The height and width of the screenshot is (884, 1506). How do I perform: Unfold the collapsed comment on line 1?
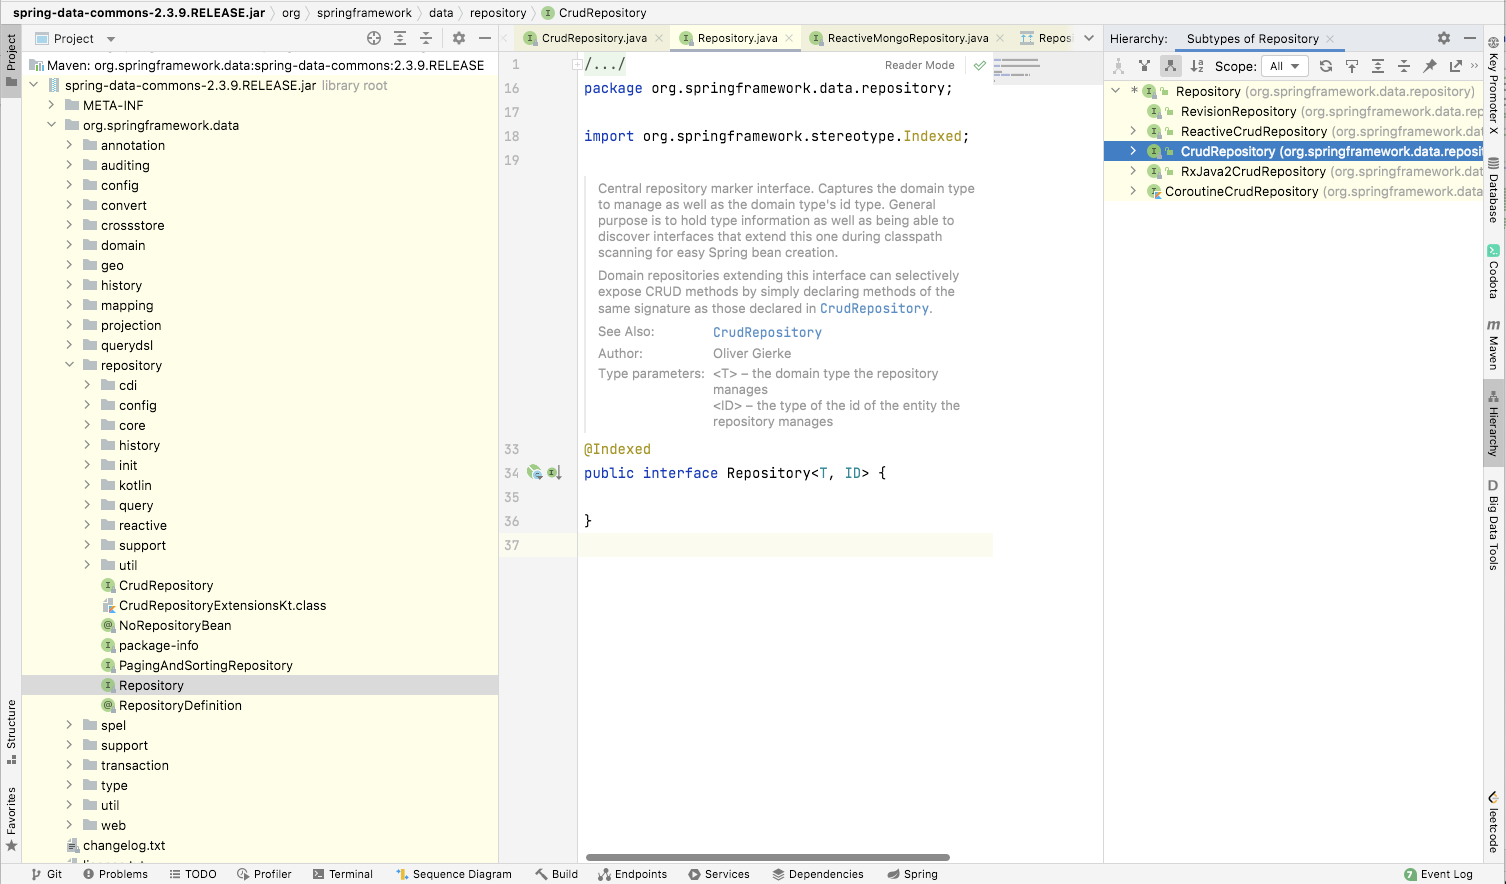pyautogui.click(x=577, y=64)
